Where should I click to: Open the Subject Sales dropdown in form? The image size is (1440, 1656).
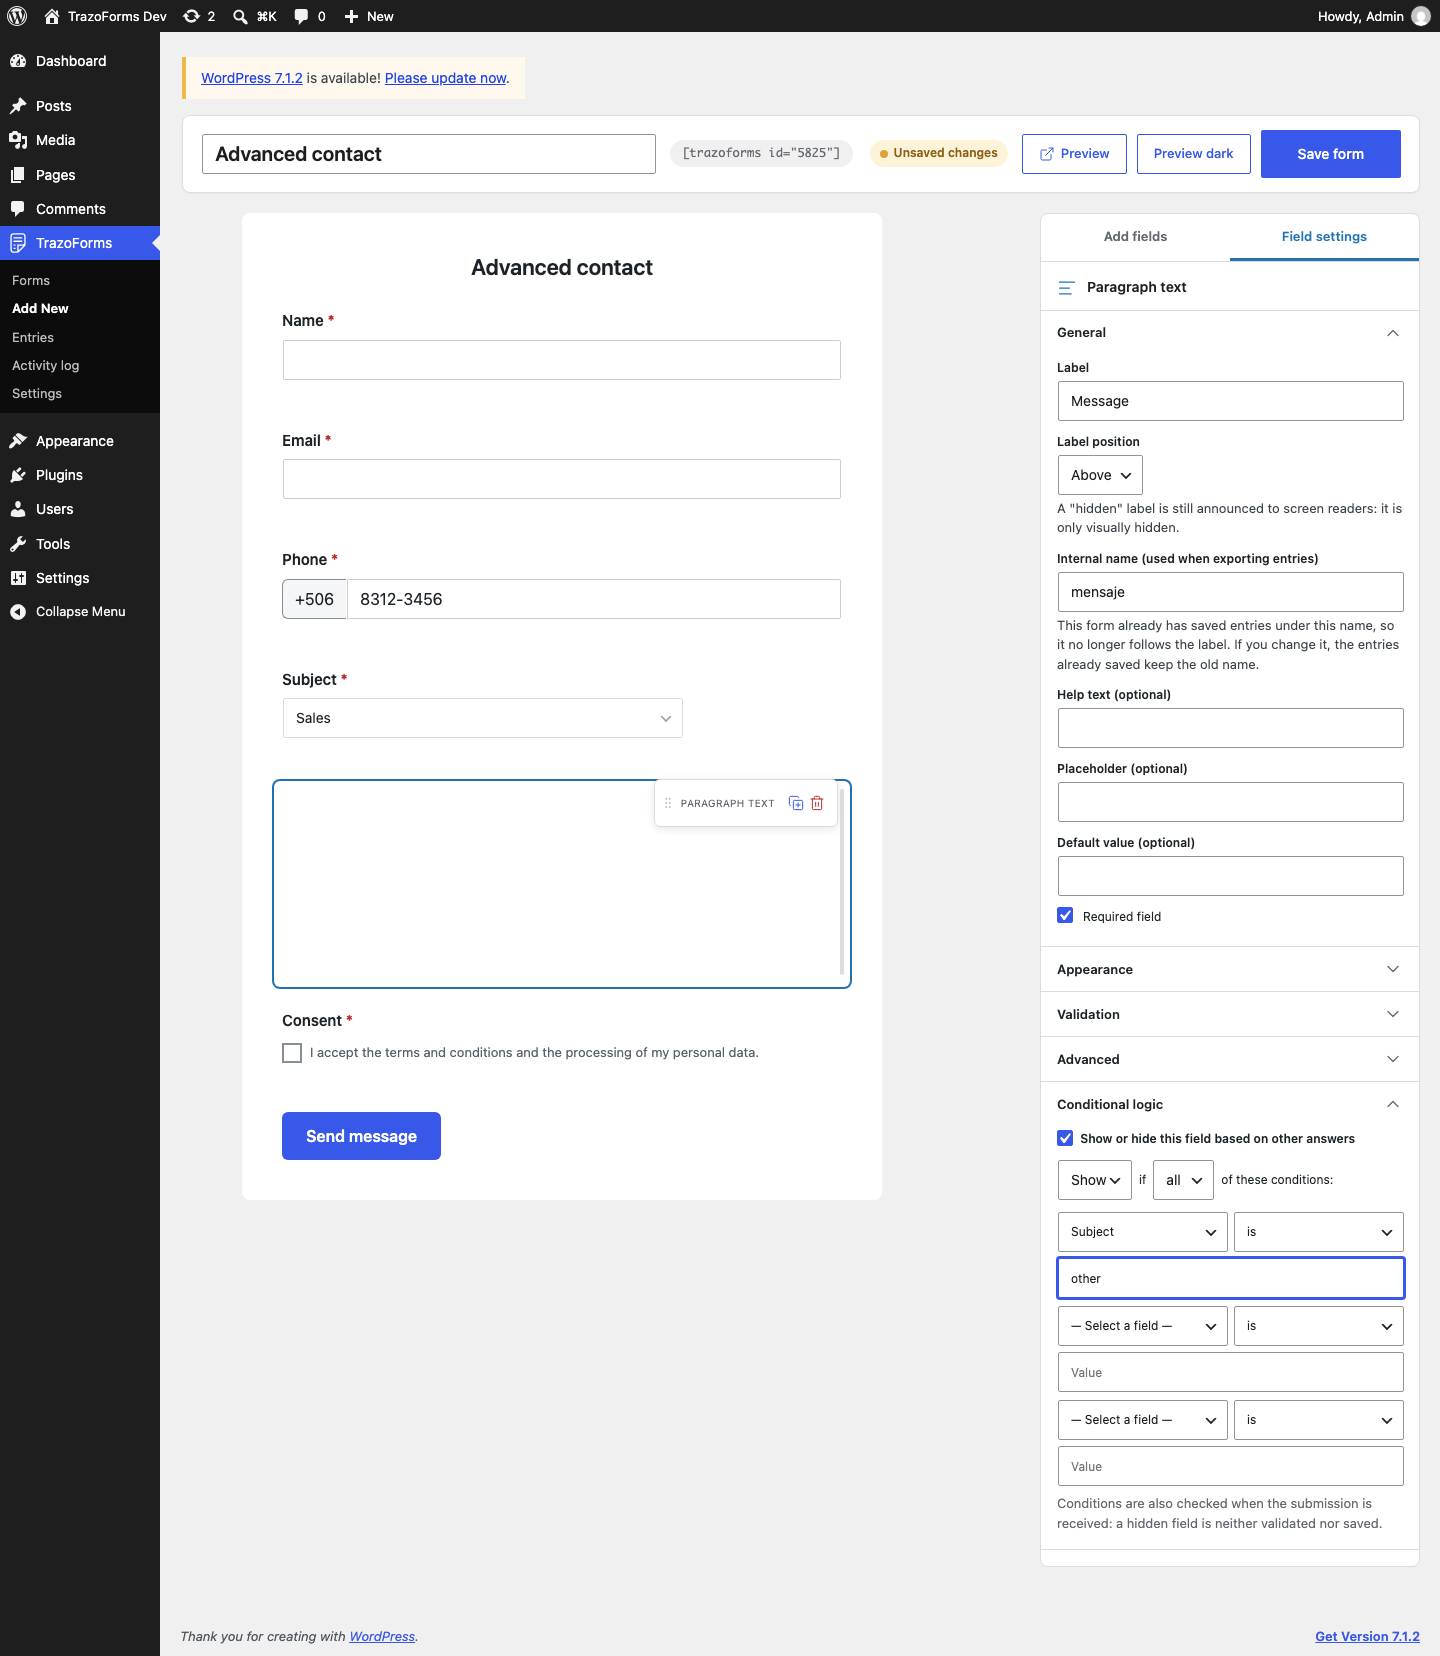pos(483,718)
